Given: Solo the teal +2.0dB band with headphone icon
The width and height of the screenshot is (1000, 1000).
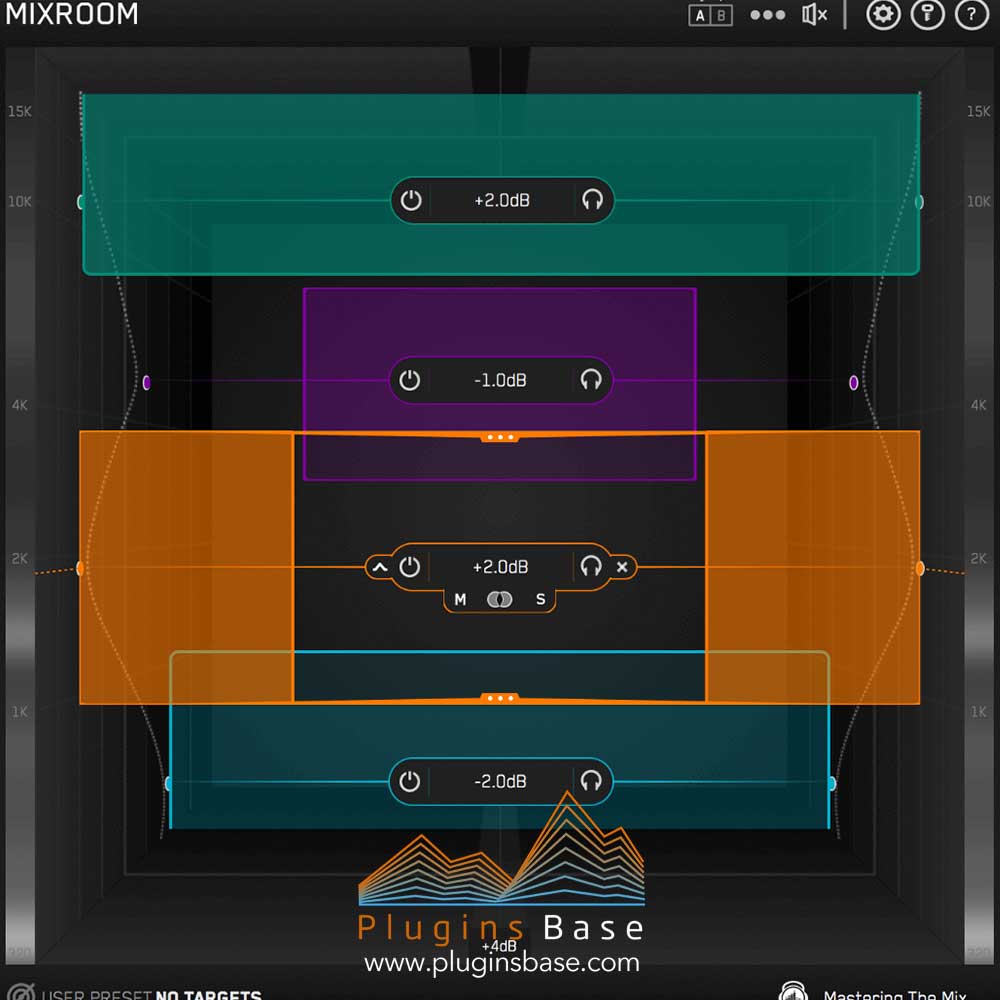Looking at the screenshot, I should click(592, 200).
